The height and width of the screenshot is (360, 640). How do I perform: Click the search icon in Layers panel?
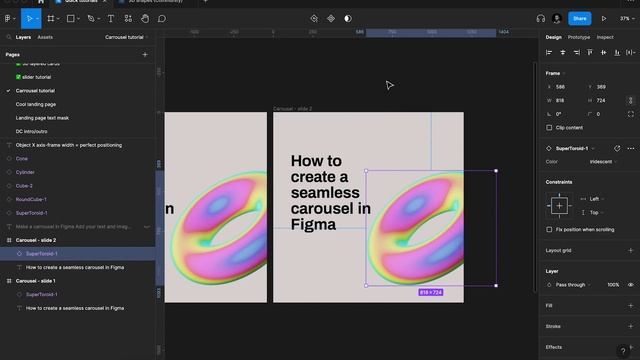pyautogui.click(x=9, y=37)
